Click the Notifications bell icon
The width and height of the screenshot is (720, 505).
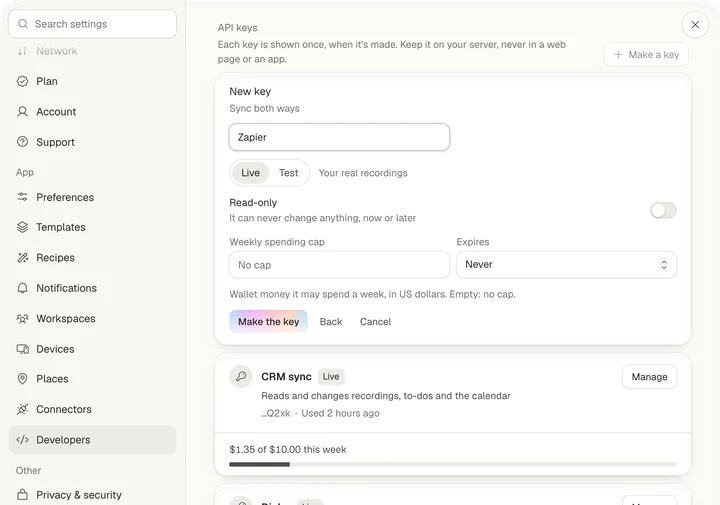tap(22, 288)
